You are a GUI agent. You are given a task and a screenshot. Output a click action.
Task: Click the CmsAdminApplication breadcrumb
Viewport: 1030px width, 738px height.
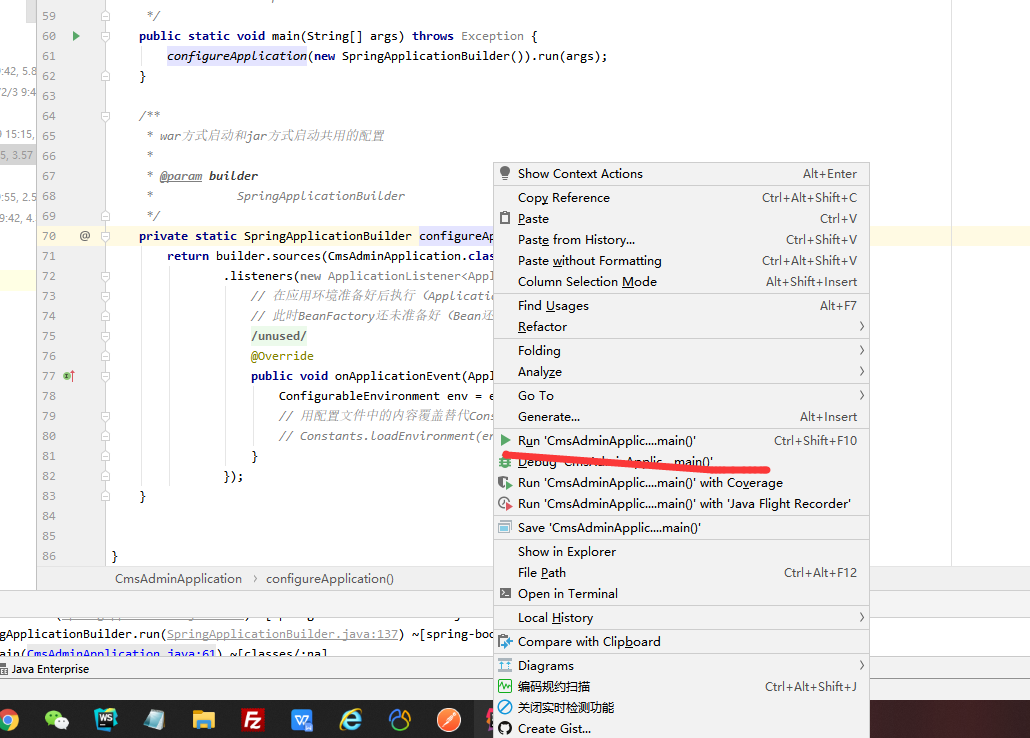(178, 579)
